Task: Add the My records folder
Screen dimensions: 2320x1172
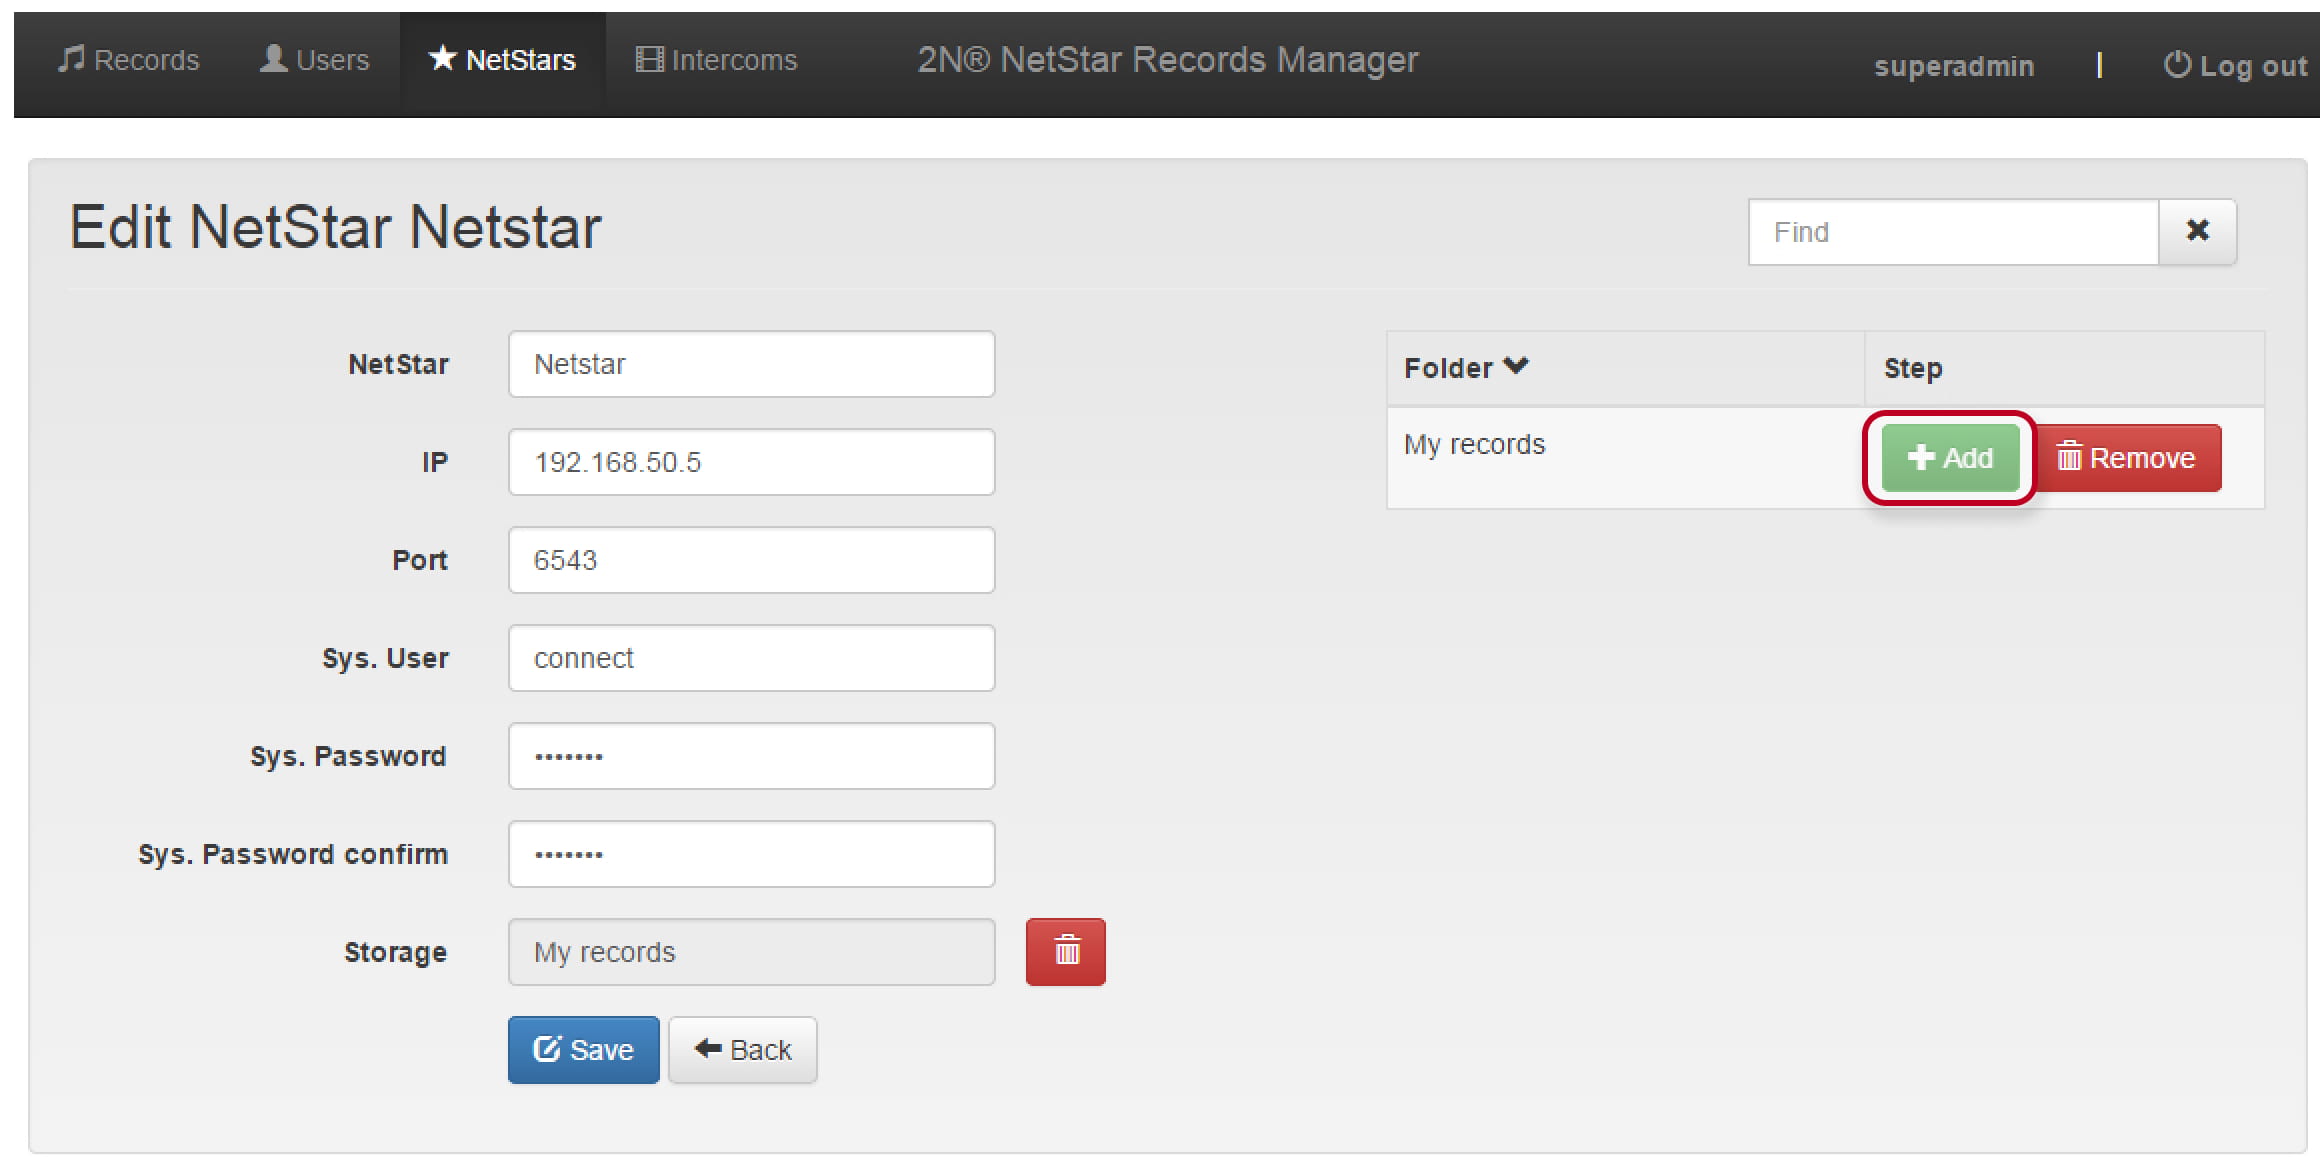Action: pos(1950,458)
